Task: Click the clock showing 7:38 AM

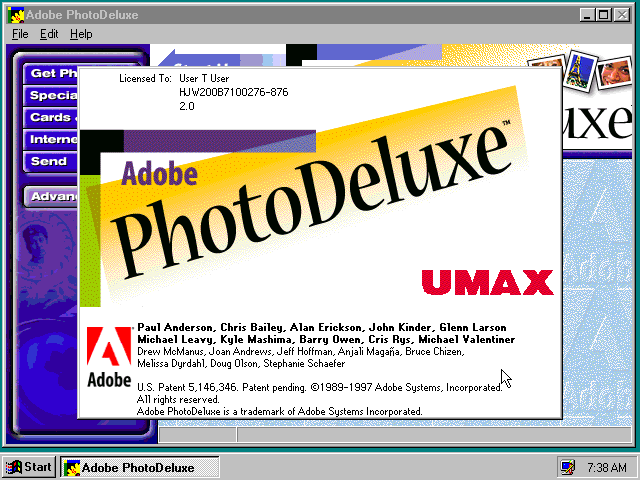Action: coord(607,467)
